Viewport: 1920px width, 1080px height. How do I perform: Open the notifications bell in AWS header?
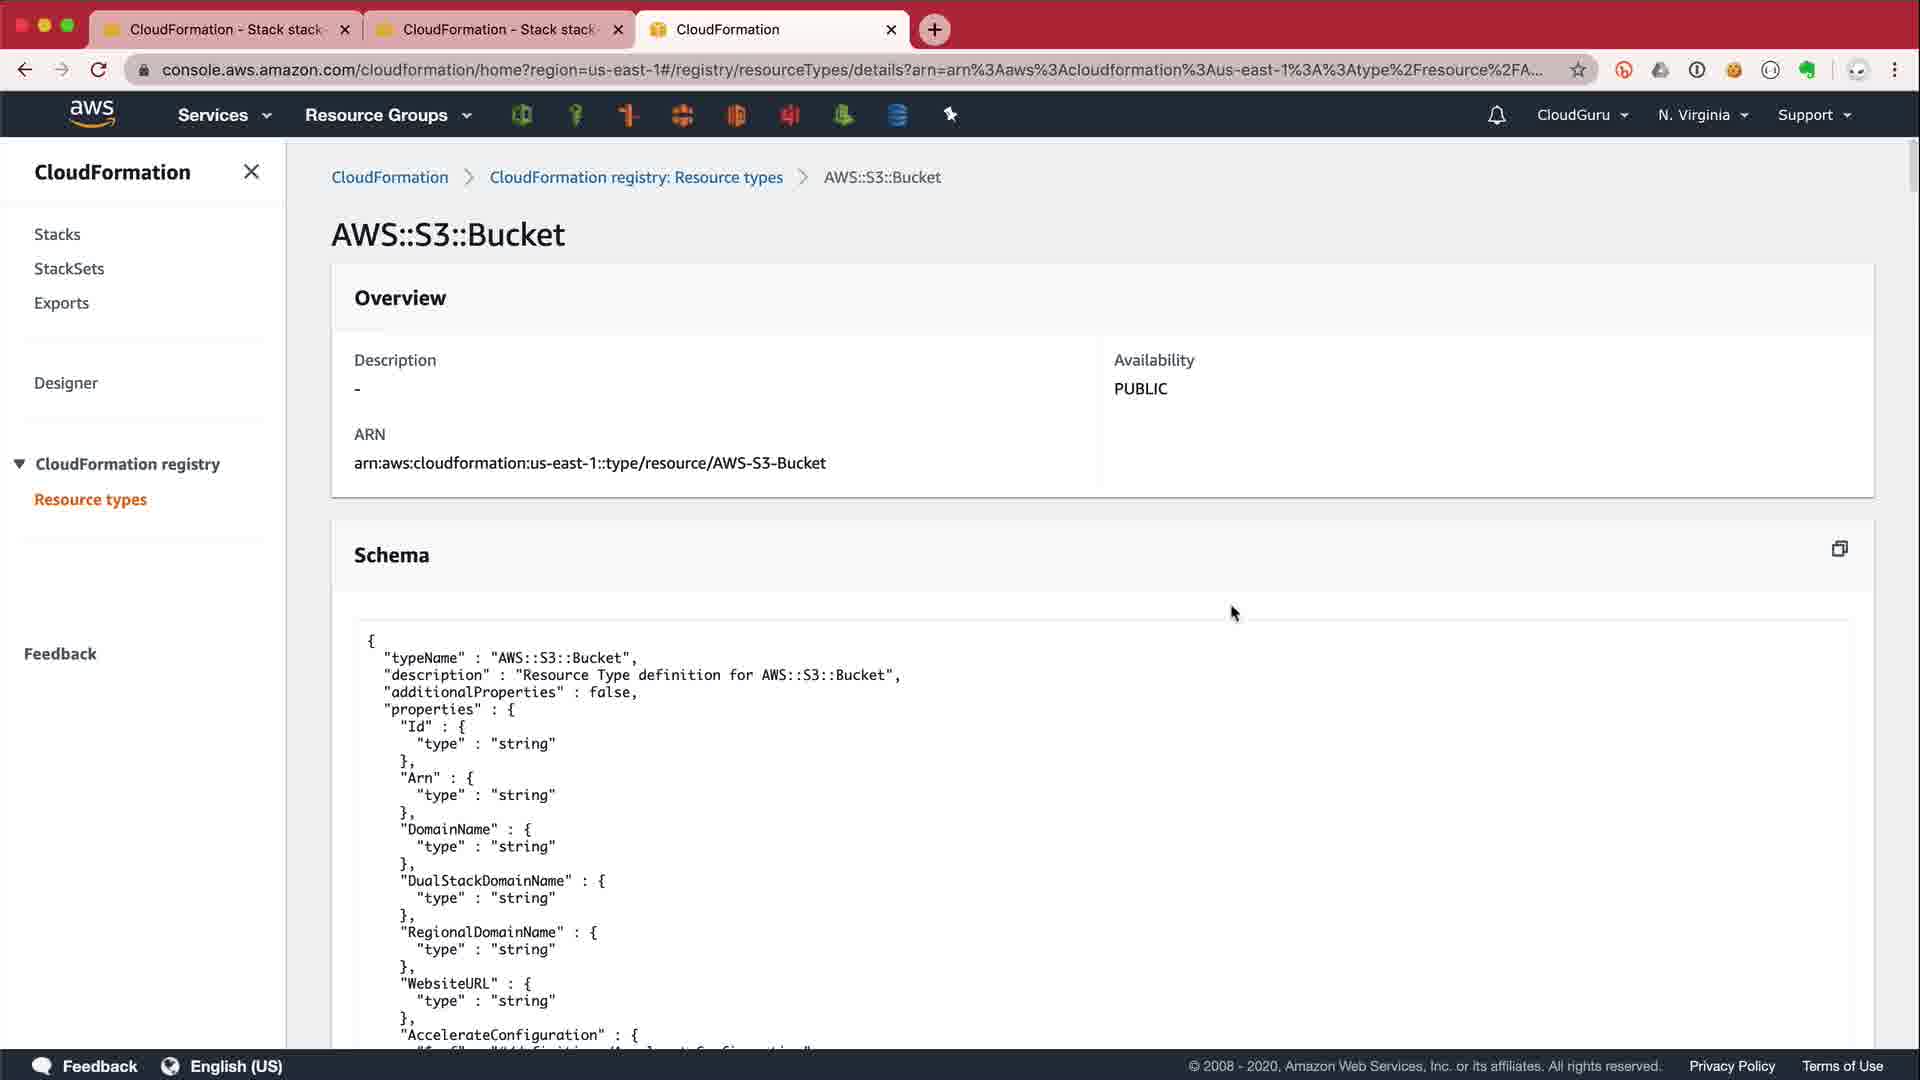[1496, 115]
